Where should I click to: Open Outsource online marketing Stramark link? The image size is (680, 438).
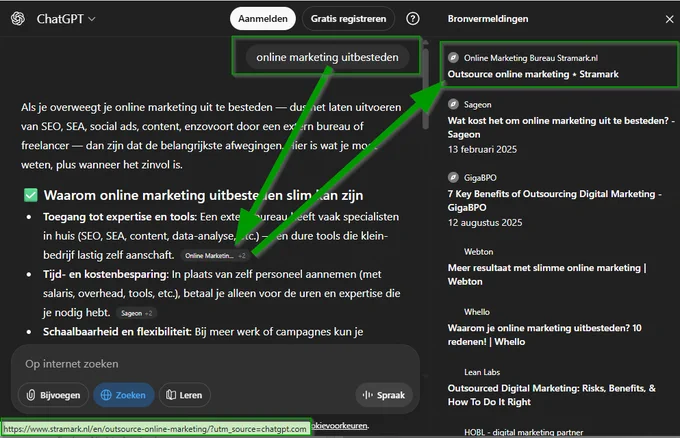(x=533, y=74)
